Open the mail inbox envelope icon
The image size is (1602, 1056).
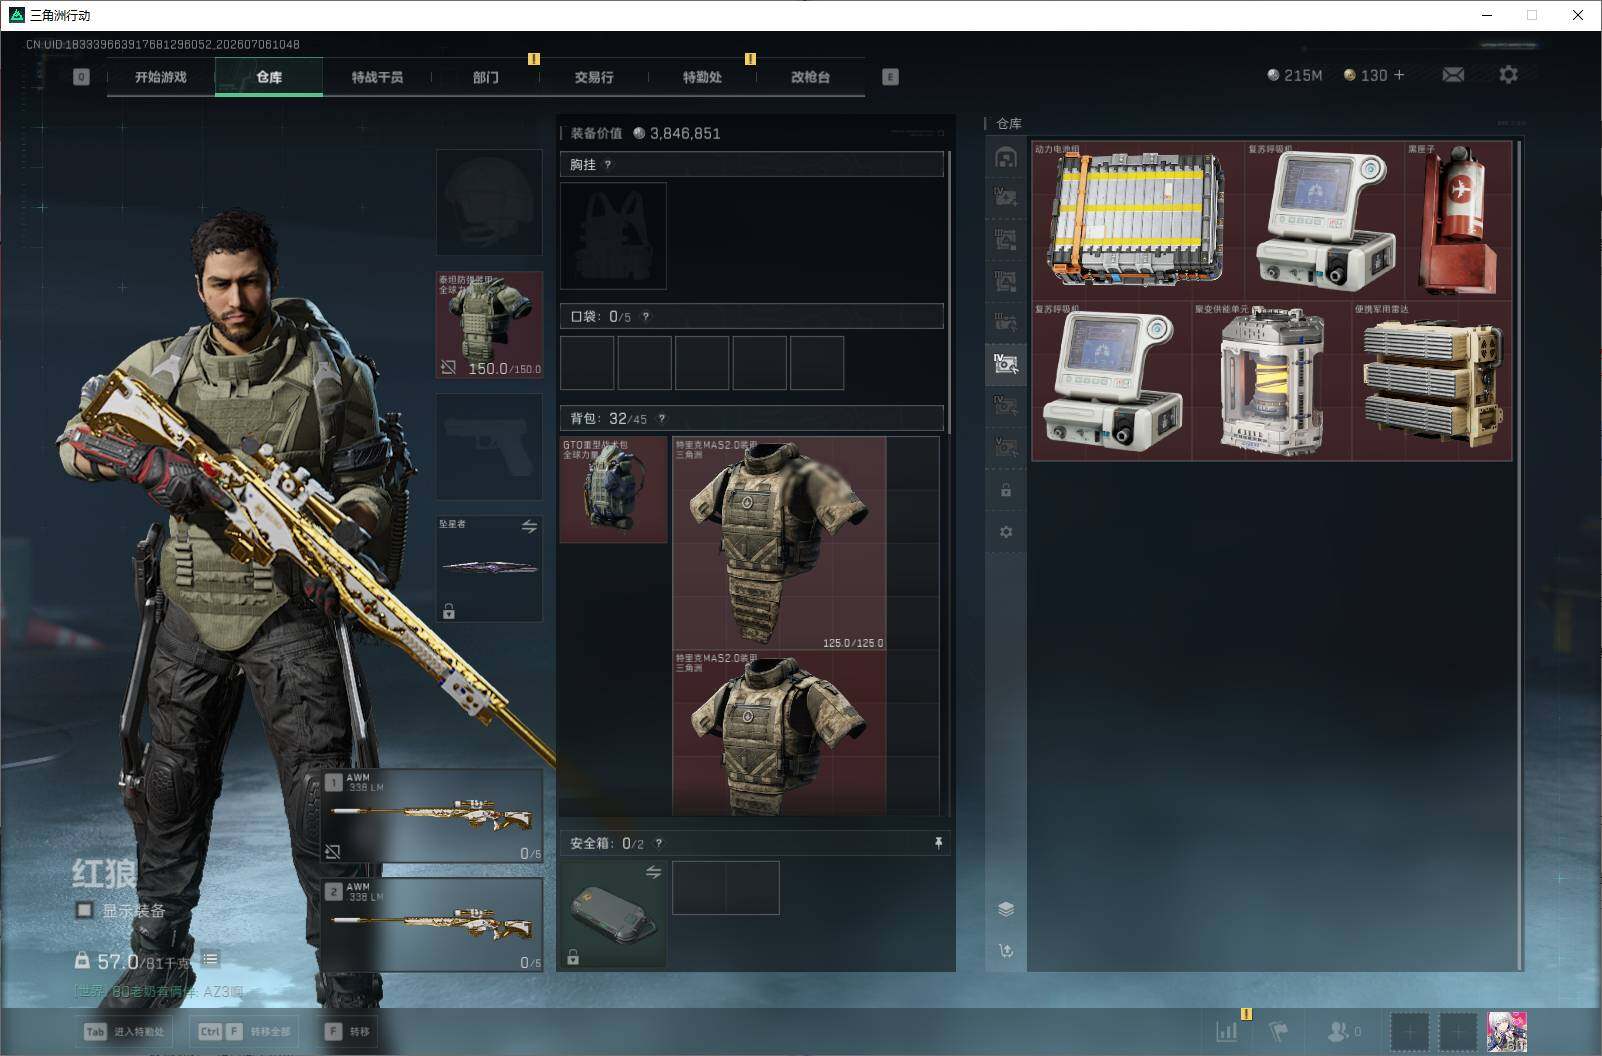[x=1453, y=75]
